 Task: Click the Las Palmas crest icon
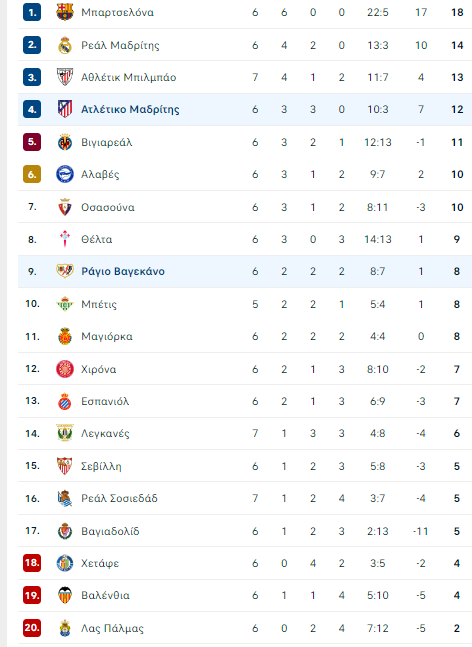[x=65, y=628]
